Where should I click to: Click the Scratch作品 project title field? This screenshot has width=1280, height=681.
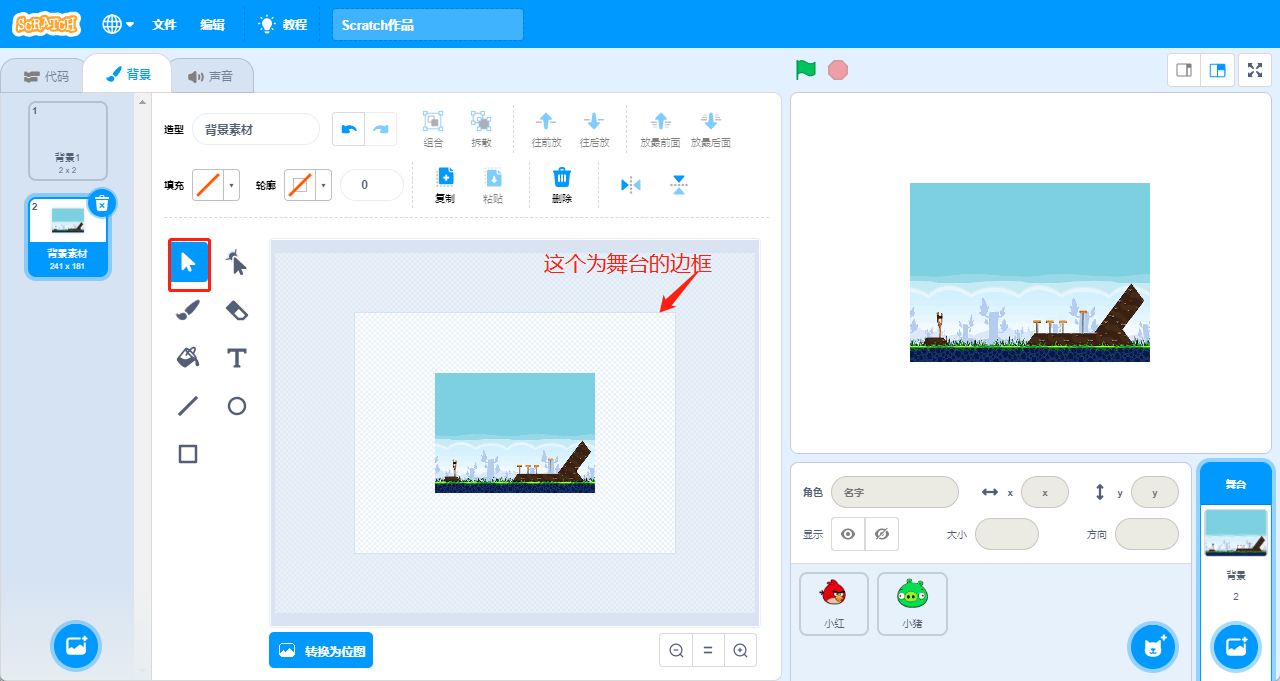coord(428,25)
